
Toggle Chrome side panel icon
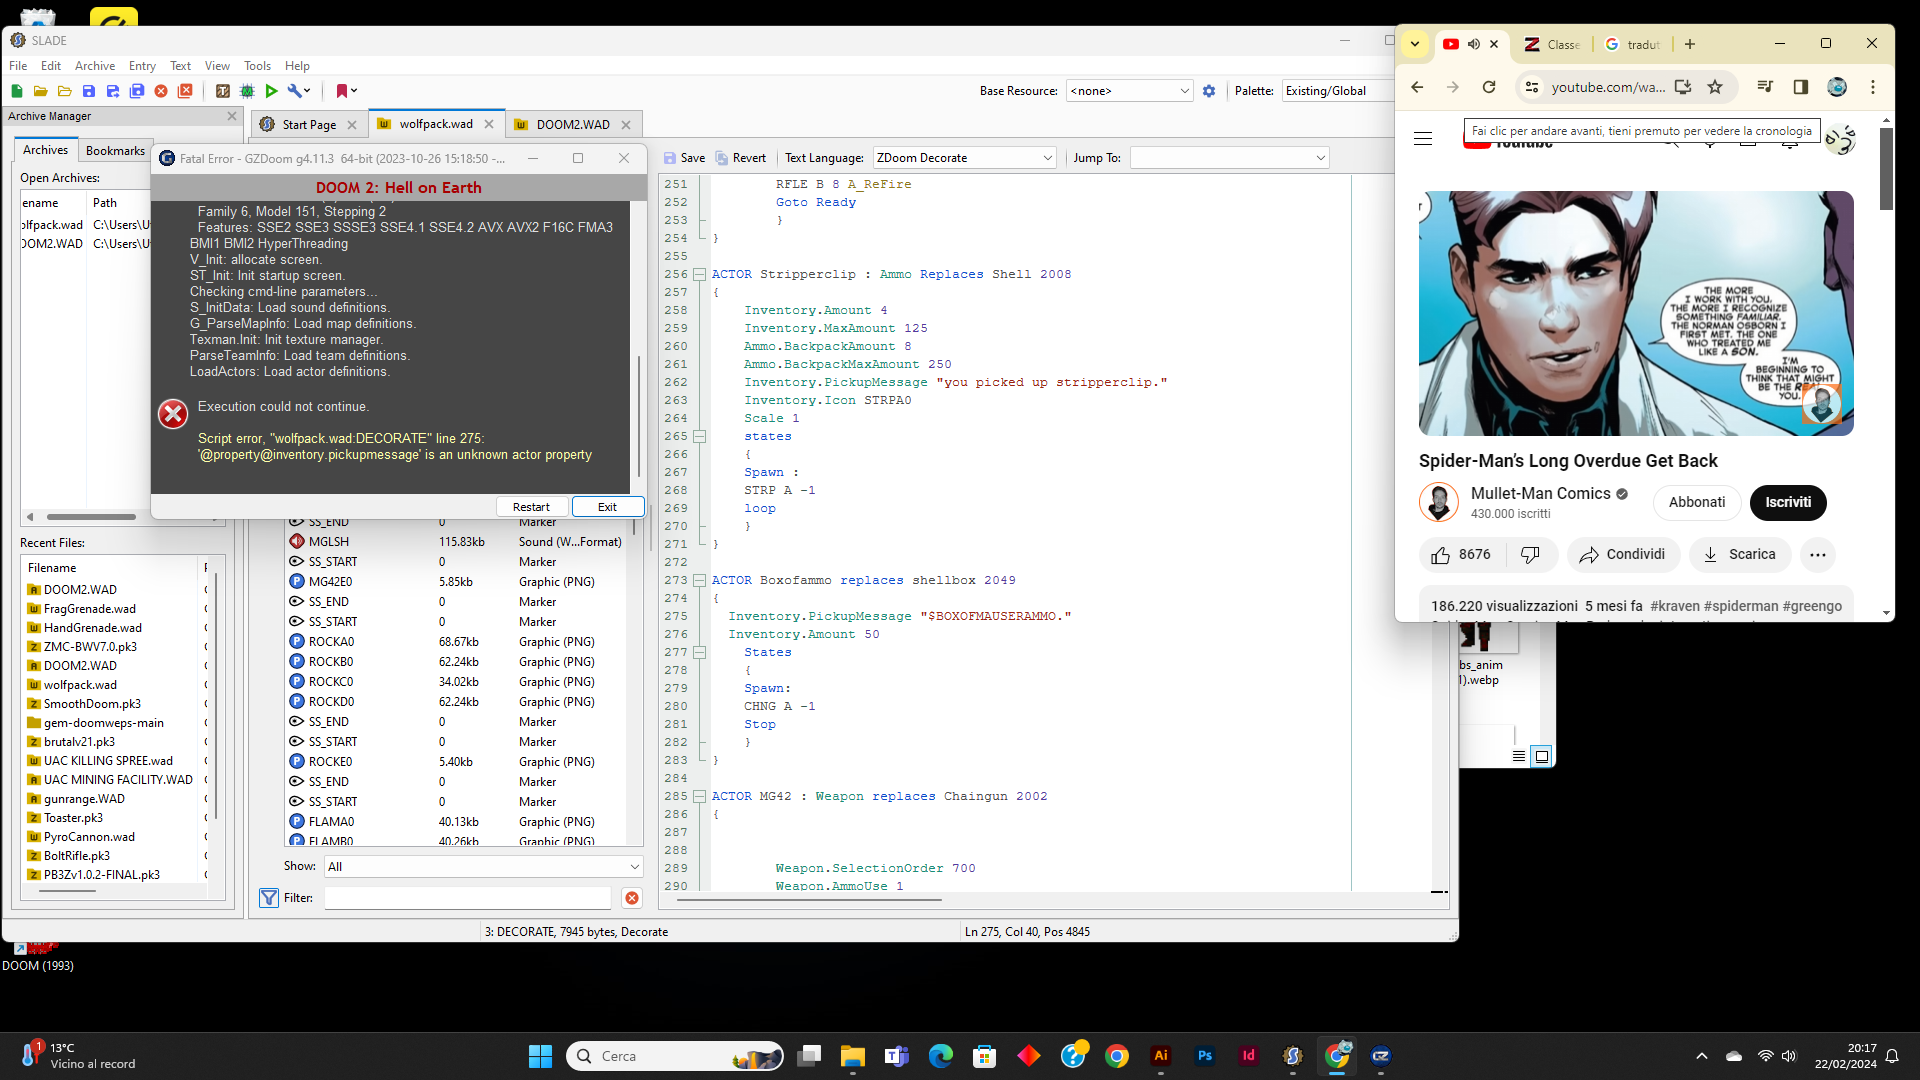coord(1801,87)
